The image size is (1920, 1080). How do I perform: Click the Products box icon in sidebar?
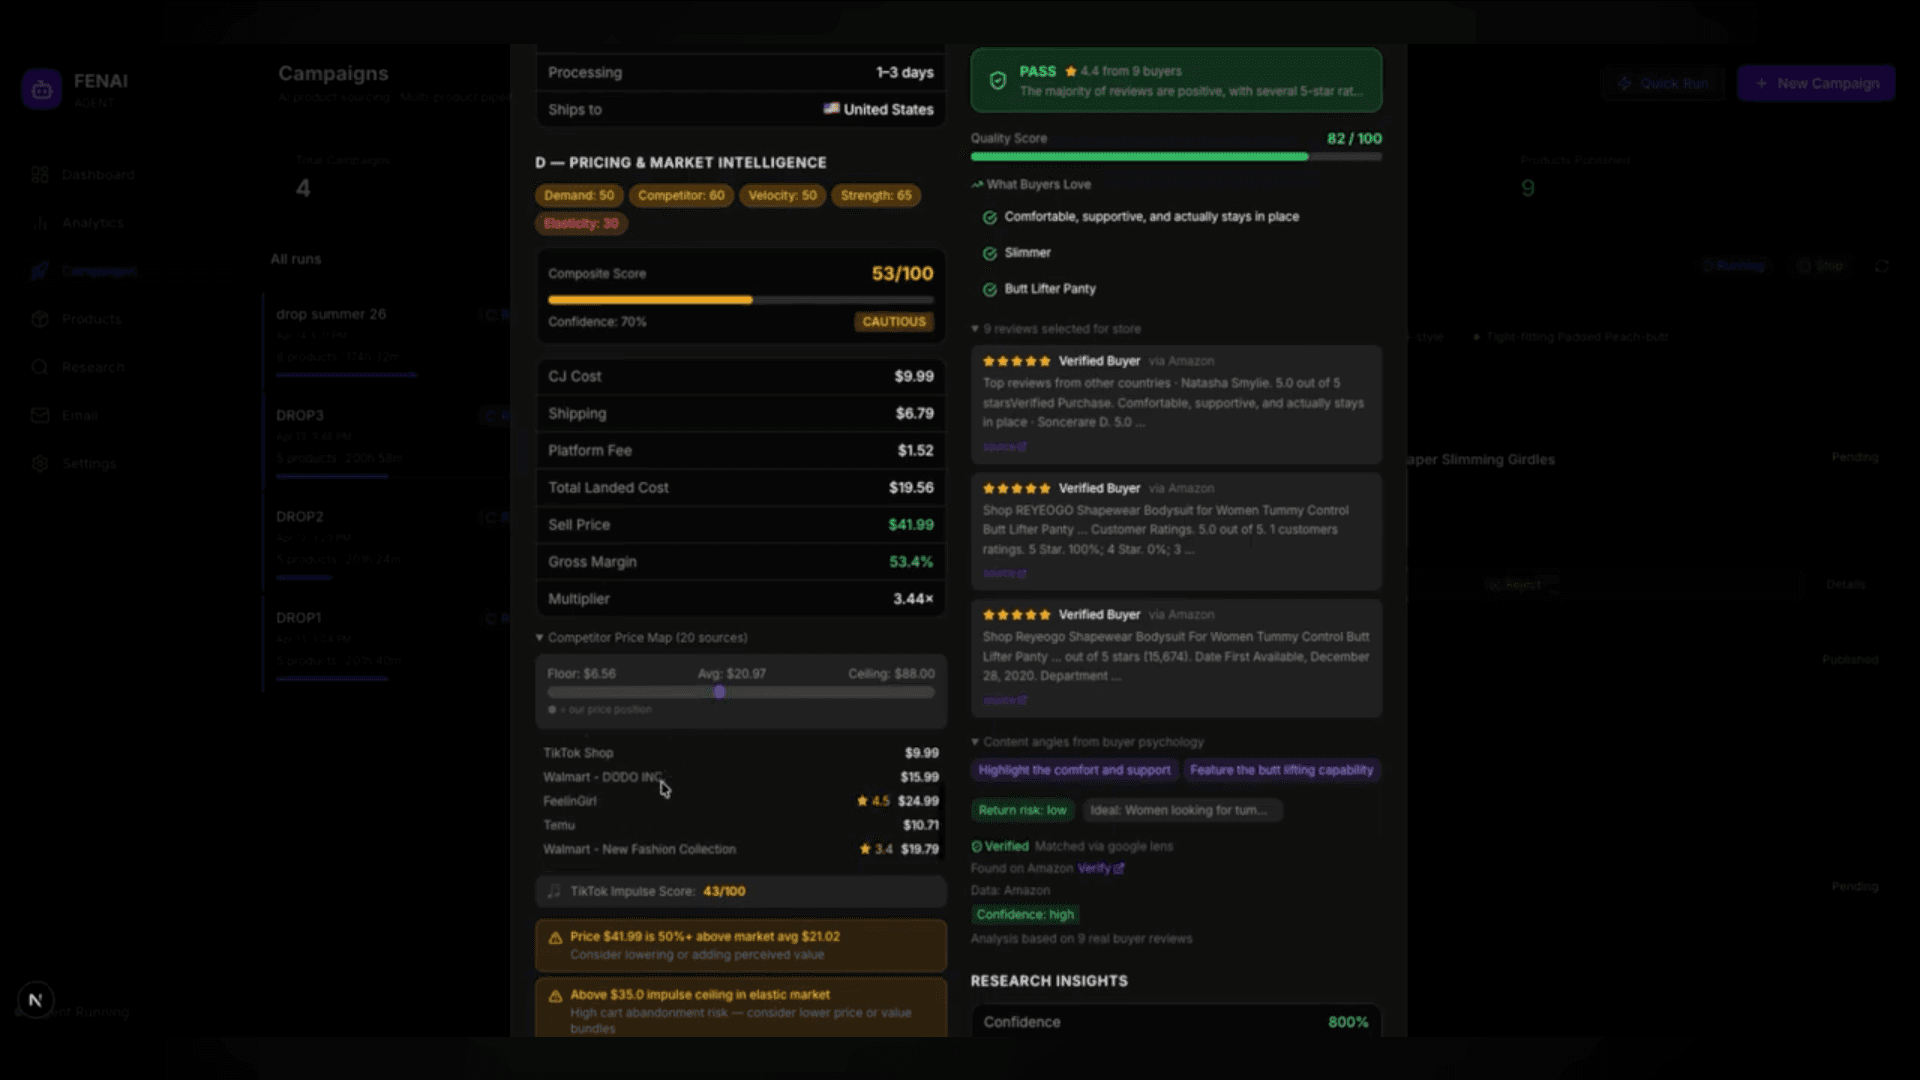(40, 319)
